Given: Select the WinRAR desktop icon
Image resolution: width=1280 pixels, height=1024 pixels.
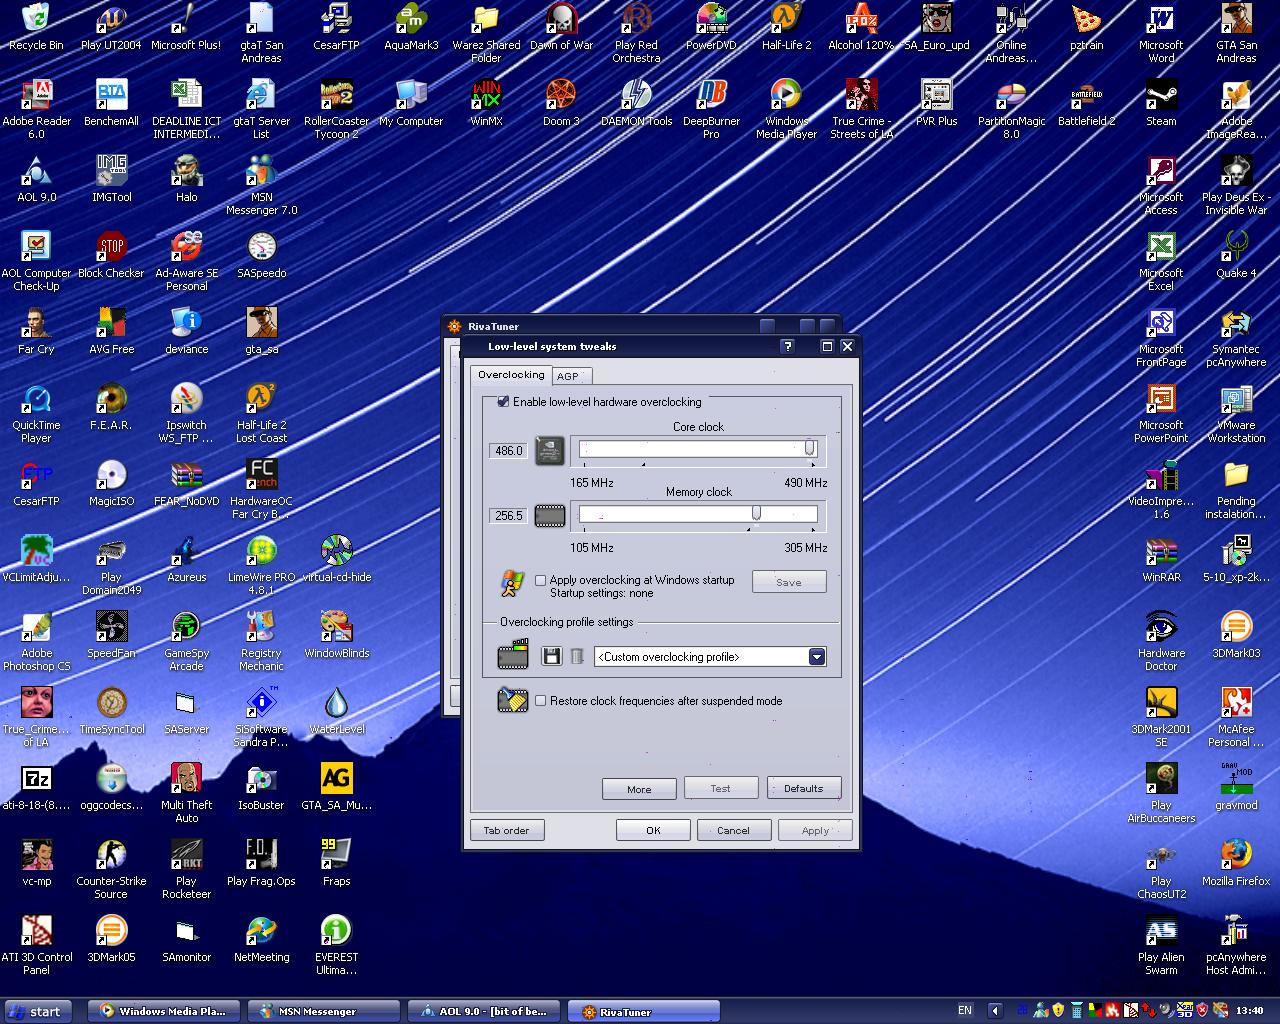Looking at the screenshot, I should coord(1161,559).
